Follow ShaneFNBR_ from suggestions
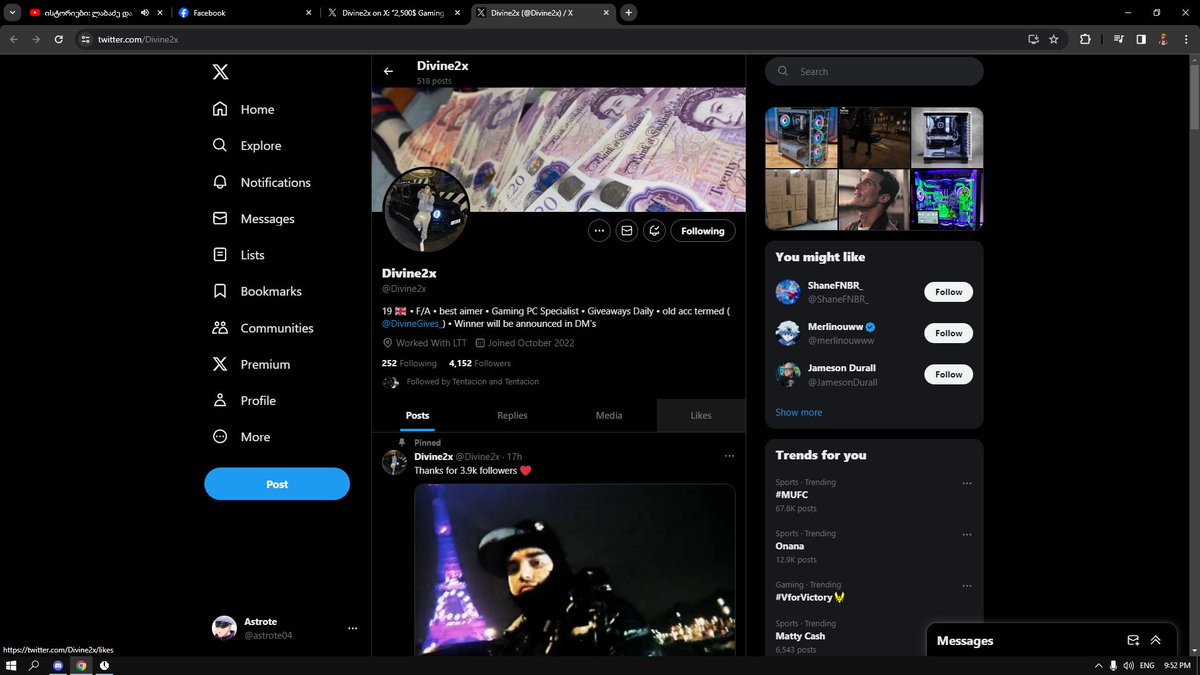1200x675 pixels. pyautogui.click(x=948, y=292)
